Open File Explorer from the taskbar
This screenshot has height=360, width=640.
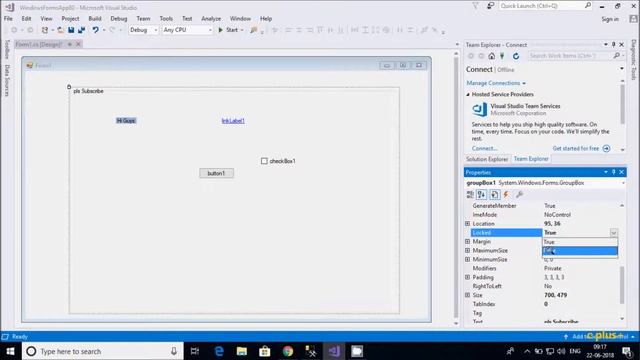coord(242,351)
